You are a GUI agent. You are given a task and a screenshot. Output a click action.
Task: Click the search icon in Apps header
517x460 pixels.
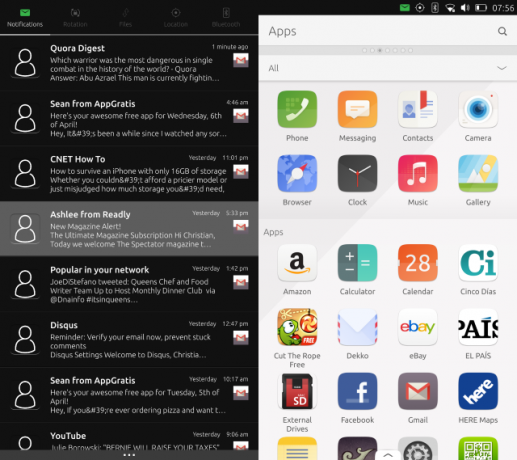click(x=502, y=31)
